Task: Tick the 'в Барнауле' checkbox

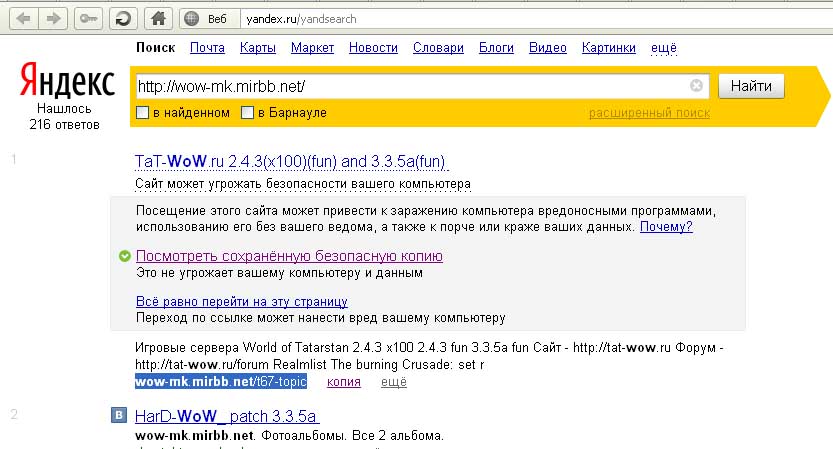Action: pos(248,113)
